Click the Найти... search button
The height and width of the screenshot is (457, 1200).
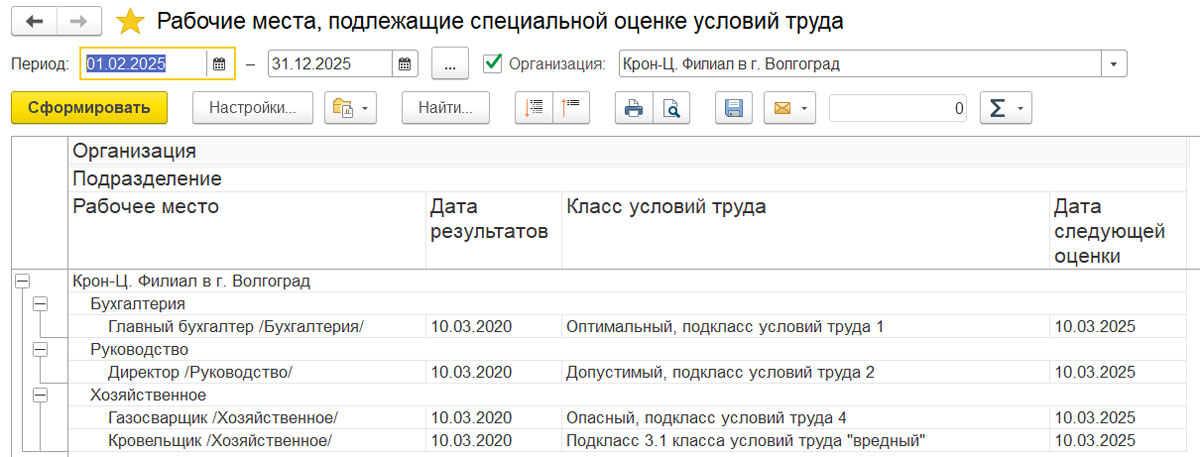445,108
